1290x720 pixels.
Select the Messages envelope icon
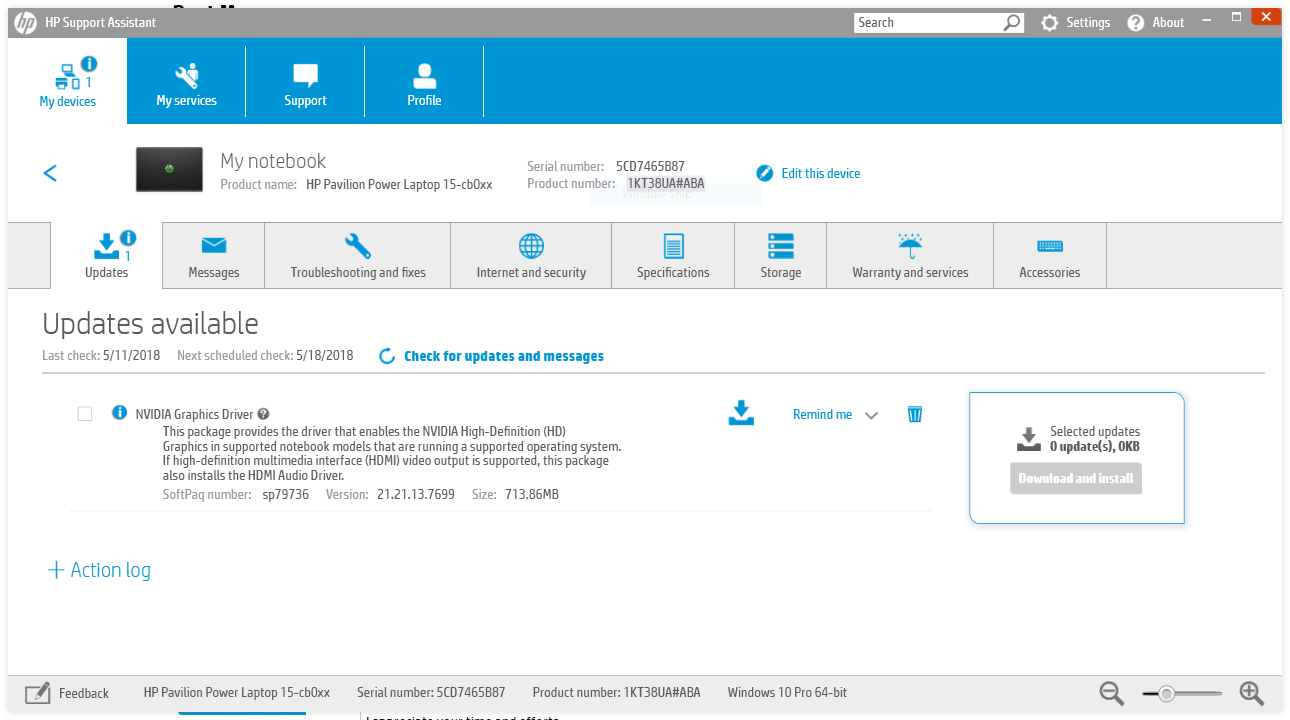click(212, 245)
